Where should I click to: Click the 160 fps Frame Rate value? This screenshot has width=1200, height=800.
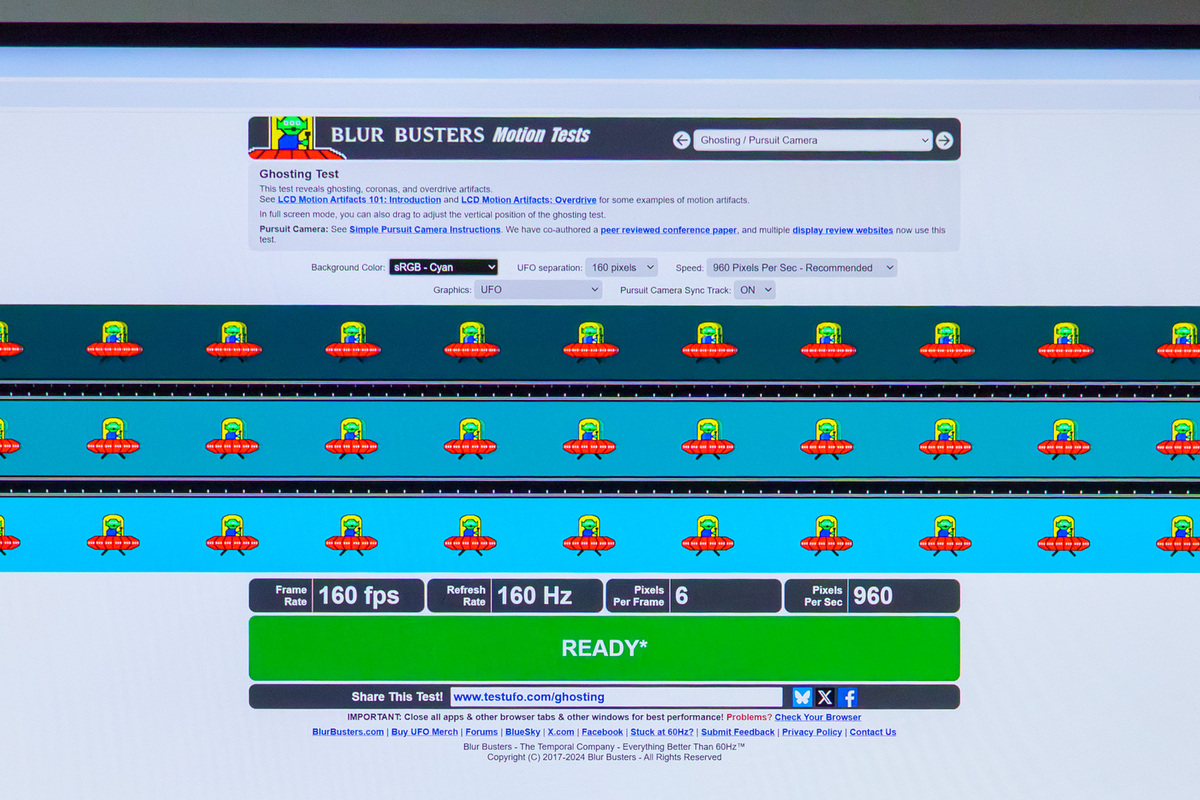(x=358, y=596)
